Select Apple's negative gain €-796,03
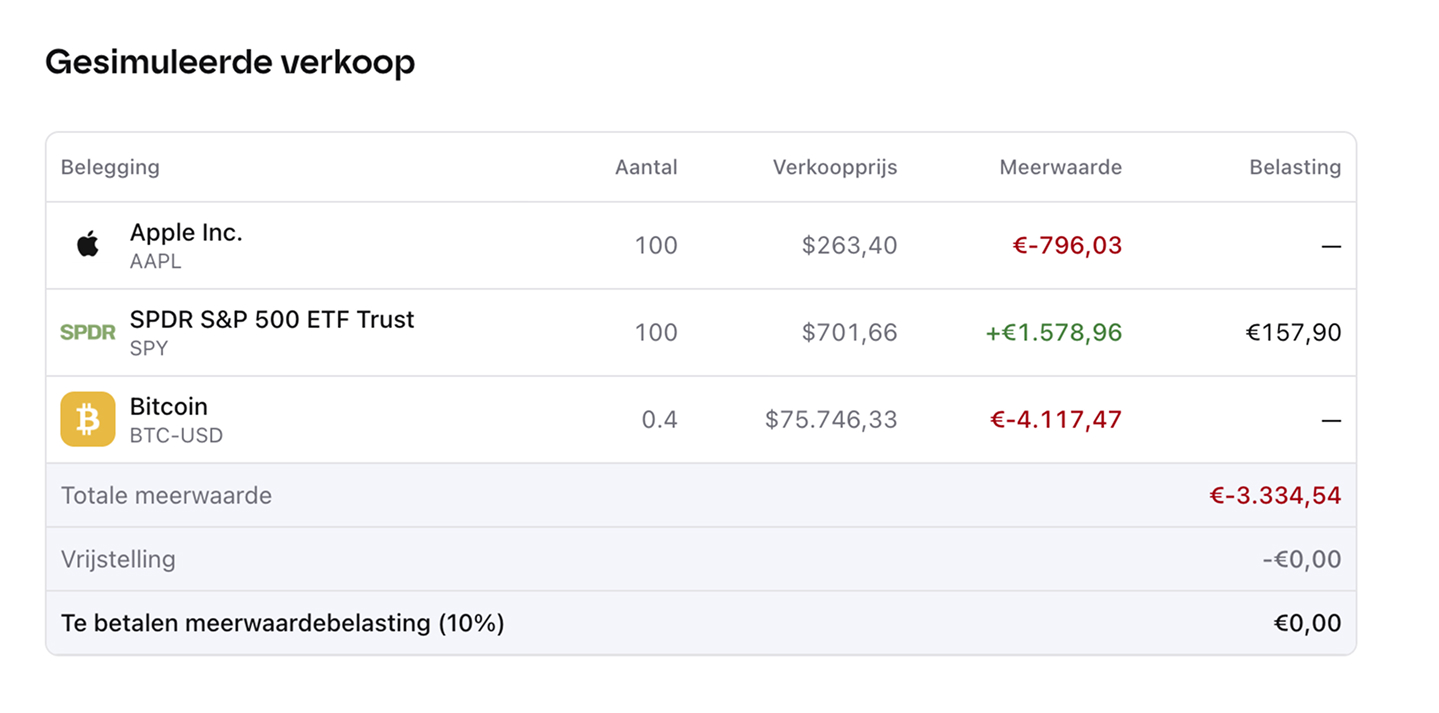Image resolution: width=1439 pixels, height=713 pixels. coord(1067,245)
